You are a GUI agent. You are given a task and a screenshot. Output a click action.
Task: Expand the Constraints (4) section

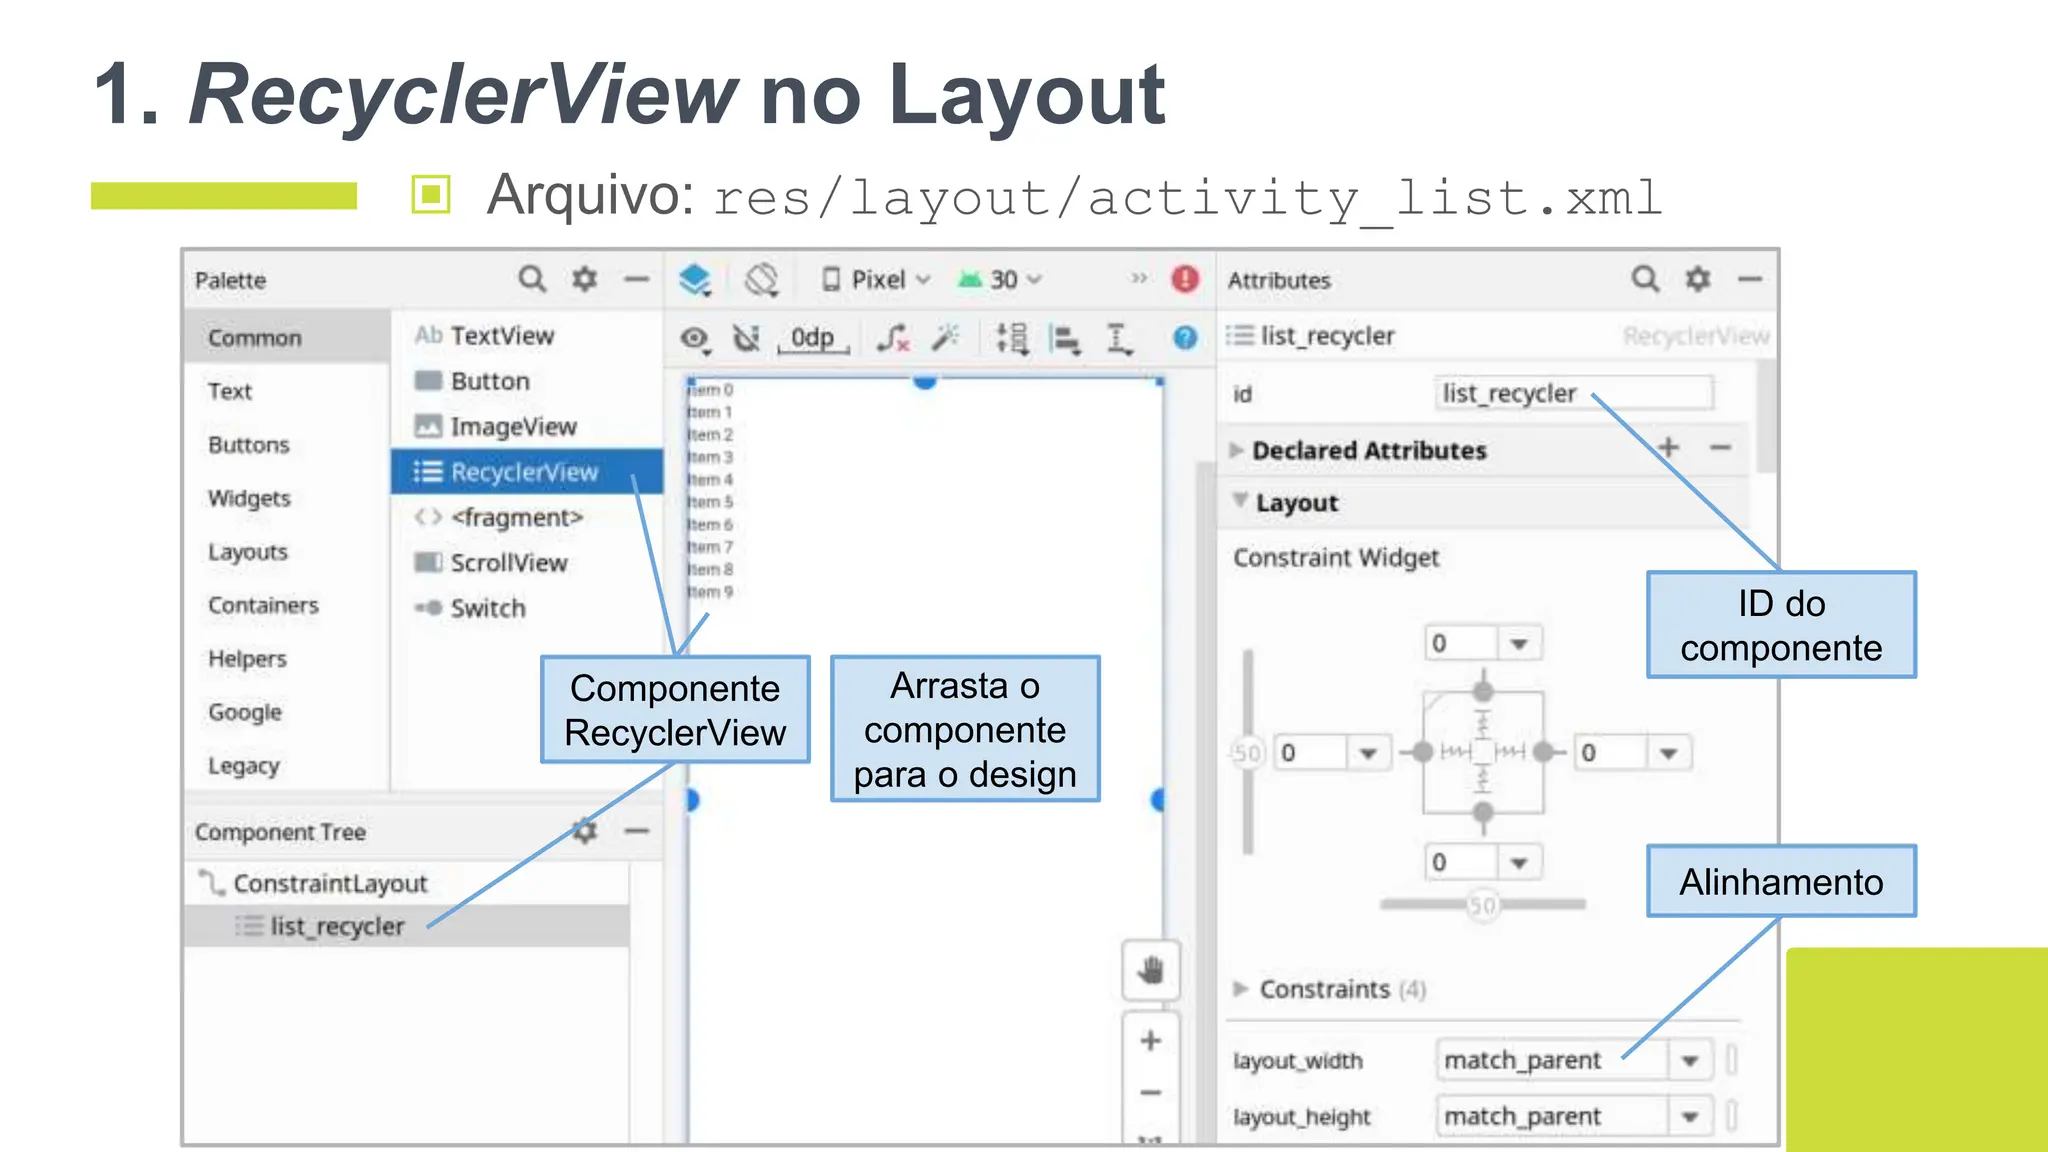point(1241,989)
